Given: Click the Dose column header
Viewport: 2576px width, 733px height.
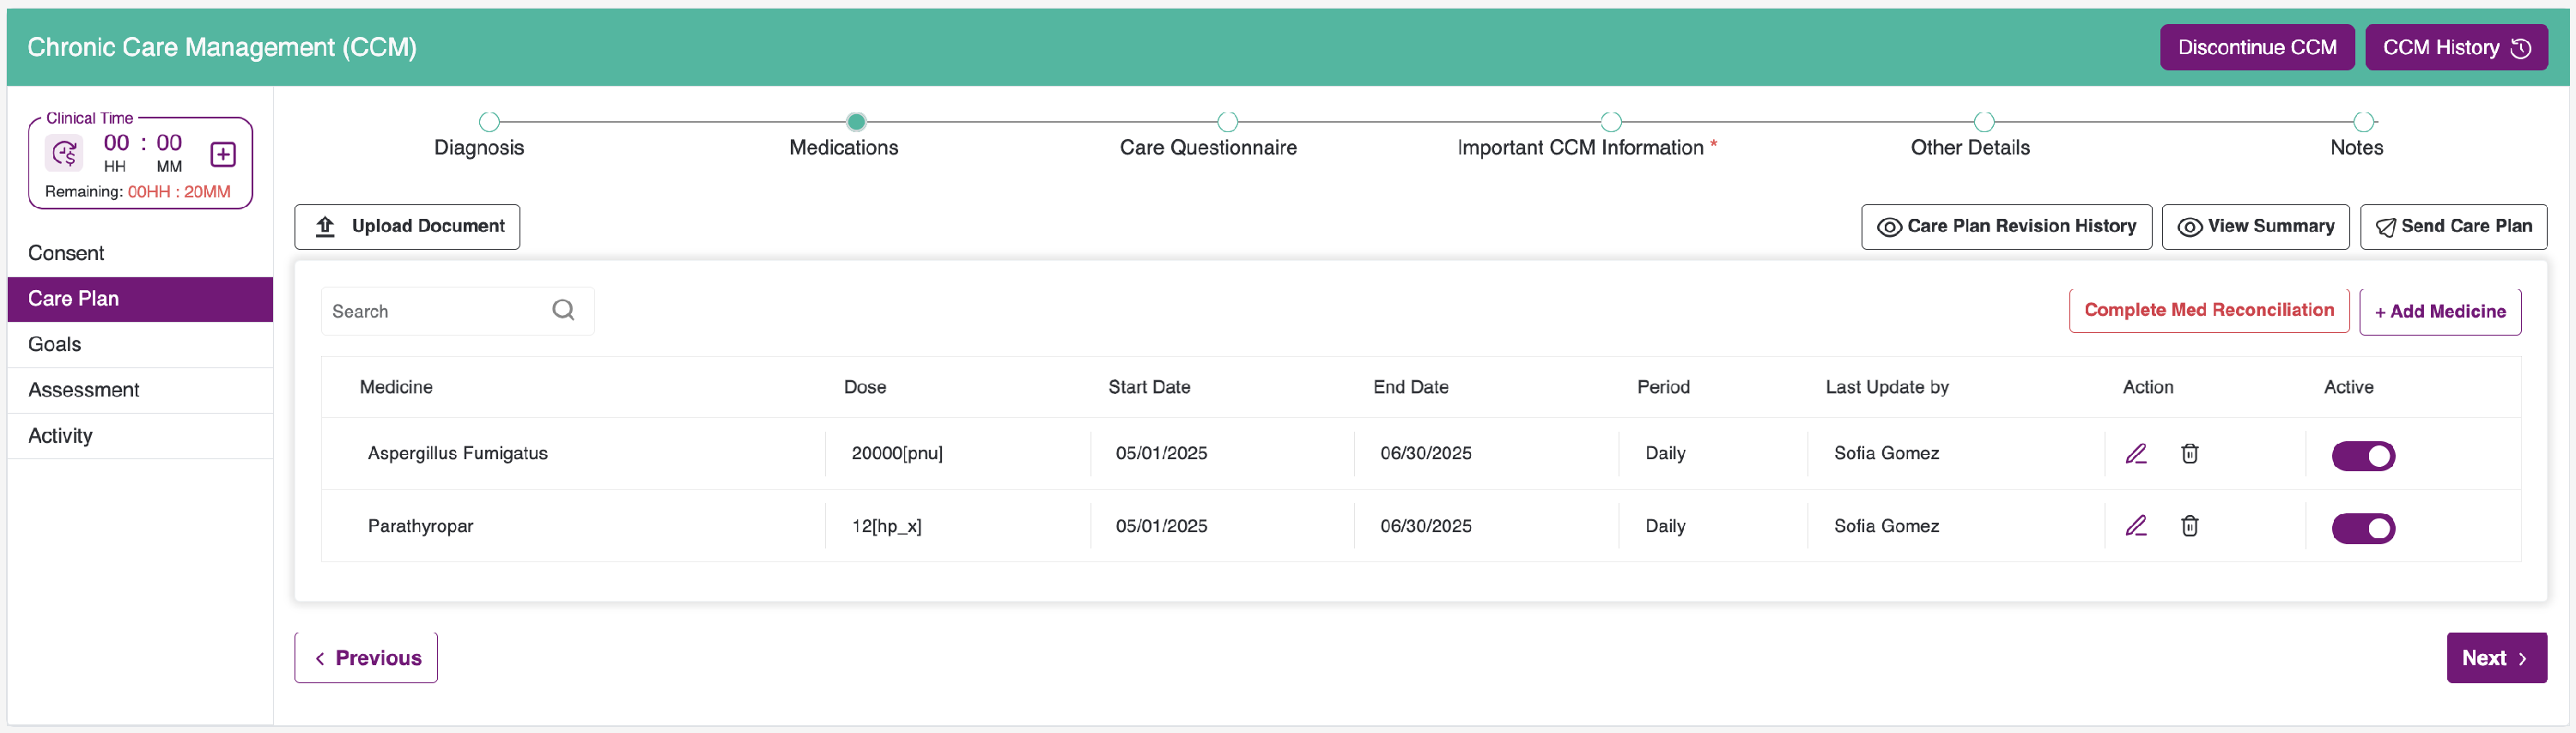Looking at the screenshot, I should click(x=865, y=387).
